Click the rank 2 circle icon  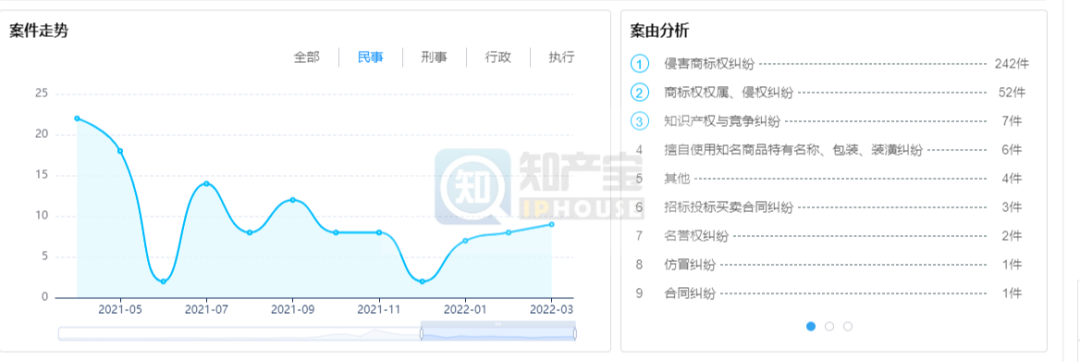click(640, 92)
